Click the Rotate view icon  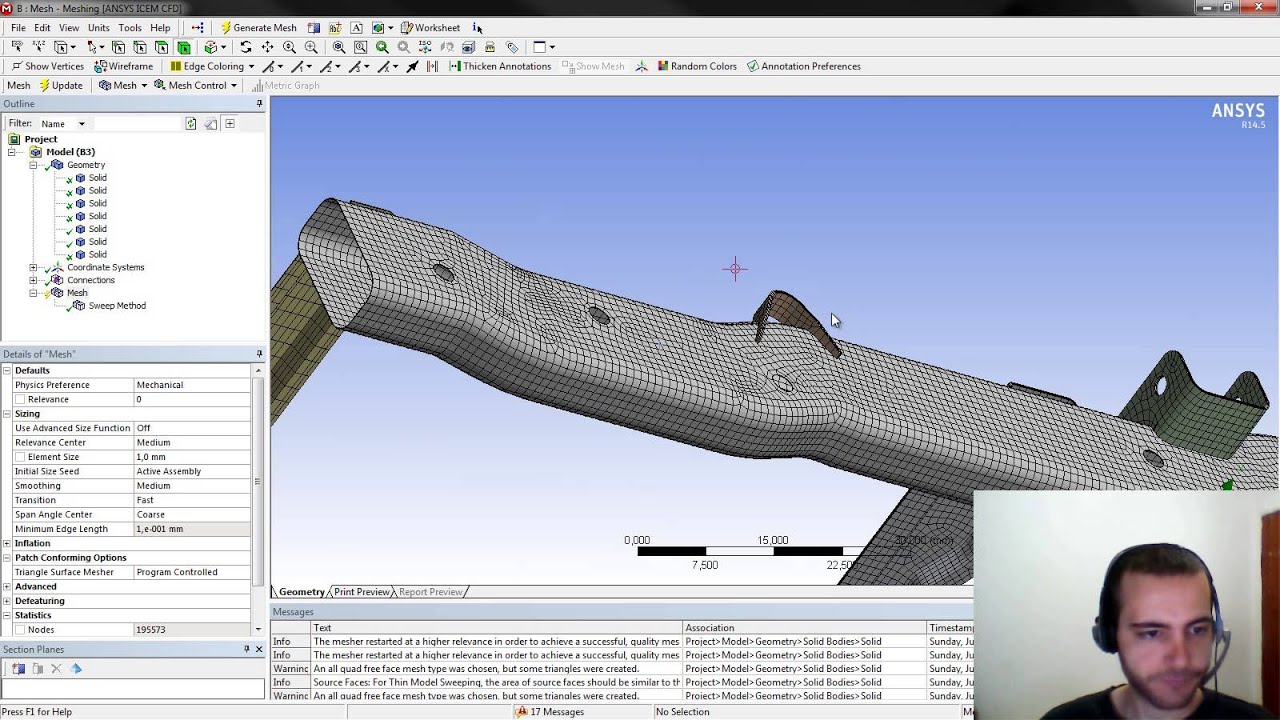246,47
